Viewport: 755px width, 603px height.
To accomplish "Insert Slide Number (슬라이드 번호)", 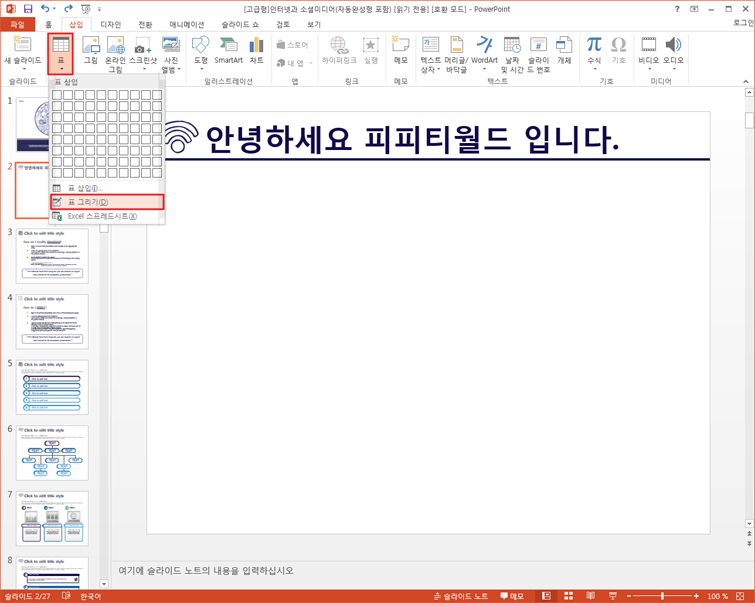I will [538, 54].
